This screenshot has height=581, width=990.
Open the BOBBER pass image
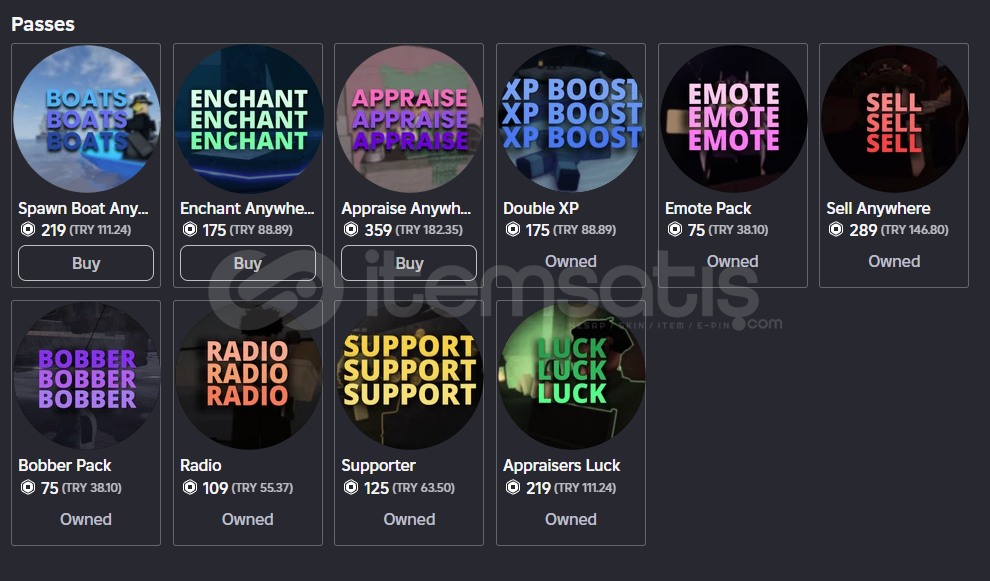86,376
